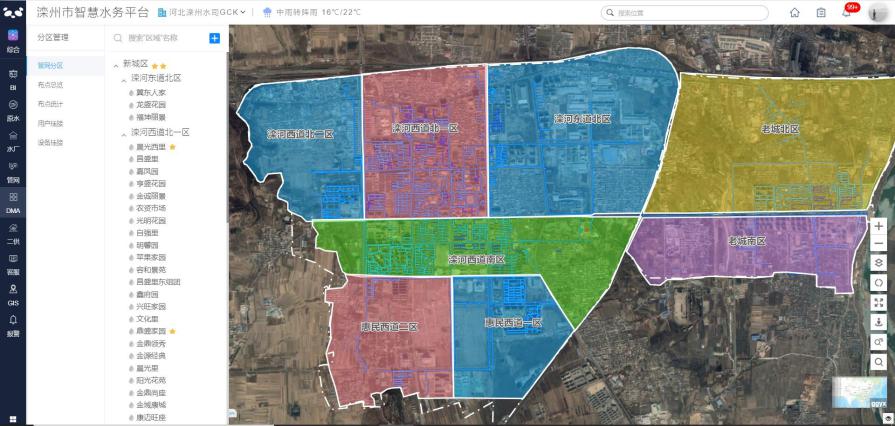This screenshot has width=895, height=426.
Task: Collapse the 新城区 tree node
Action: pos(116,65)
